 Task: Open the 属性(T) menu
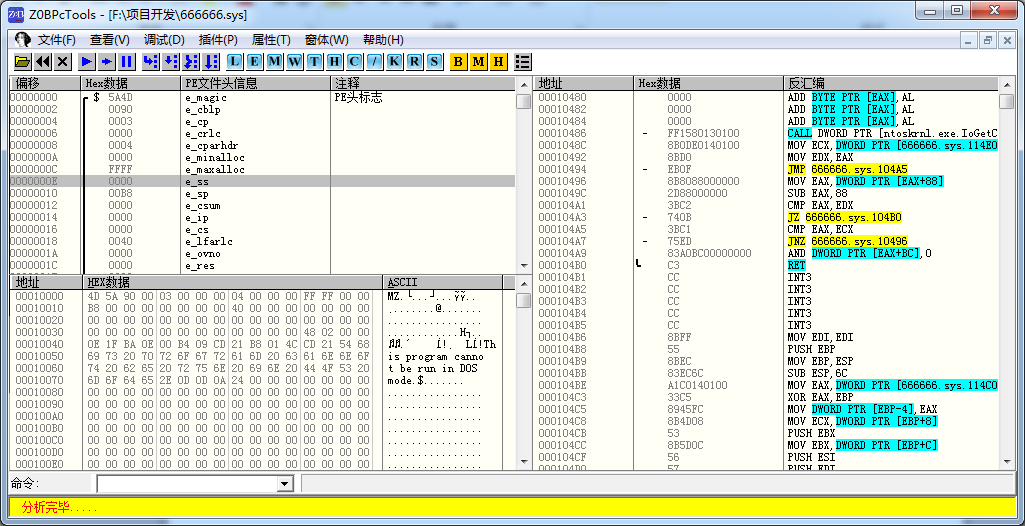271,40
